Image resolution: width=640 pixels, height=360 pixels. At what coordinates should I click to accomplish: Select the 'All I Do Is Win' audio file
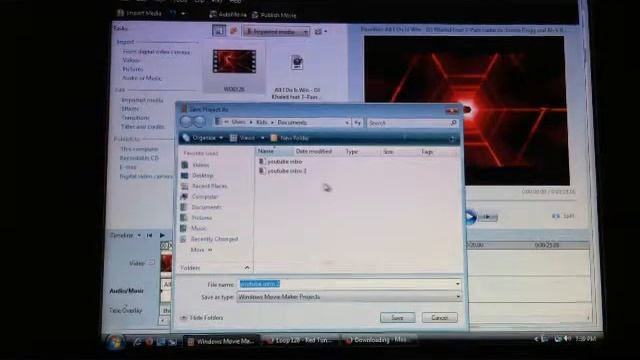297,76
